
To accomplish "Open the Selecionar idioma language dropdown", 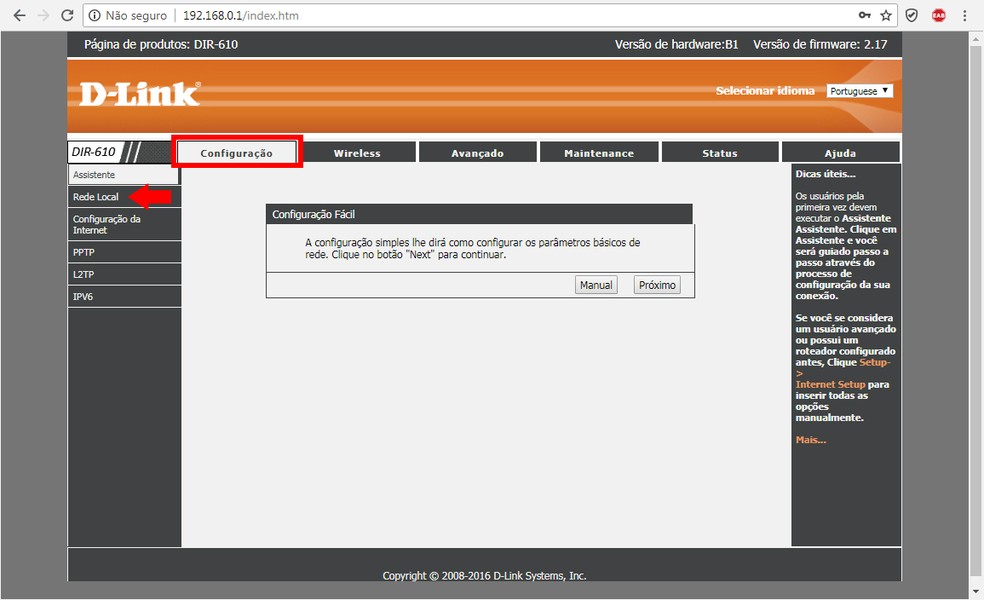I will 859,90.
